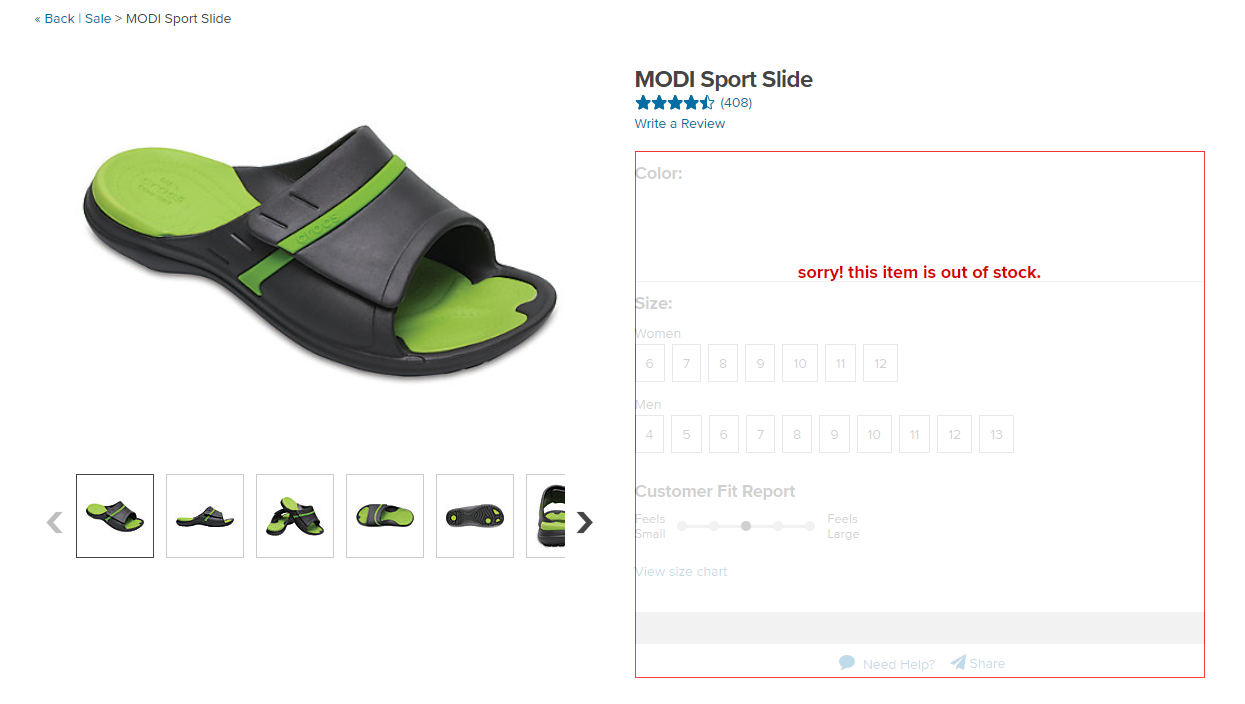Select the fourth thumbnail, top view
The height and width of the screenshot is (704, 1245).
(x=385, y=516)
